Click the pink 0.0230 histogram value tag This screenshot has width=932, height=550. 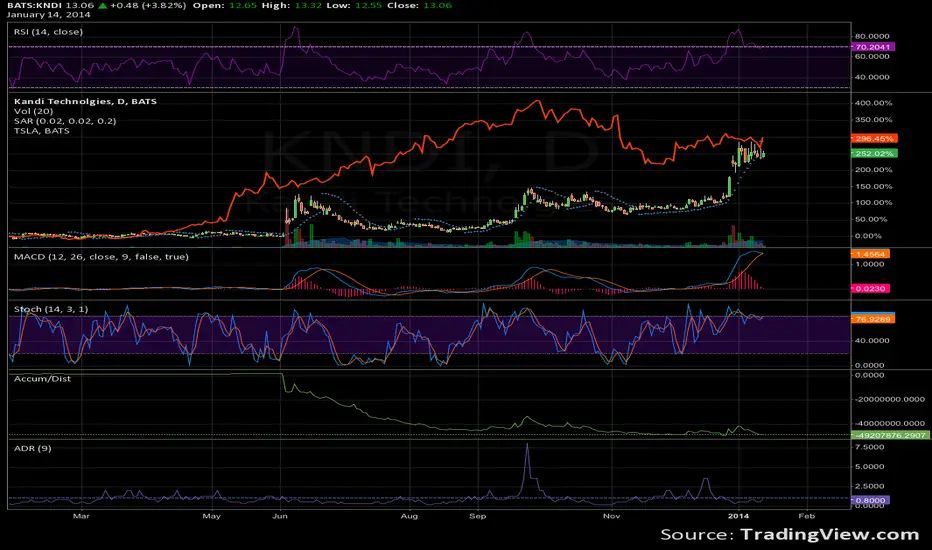pos(870,288)
